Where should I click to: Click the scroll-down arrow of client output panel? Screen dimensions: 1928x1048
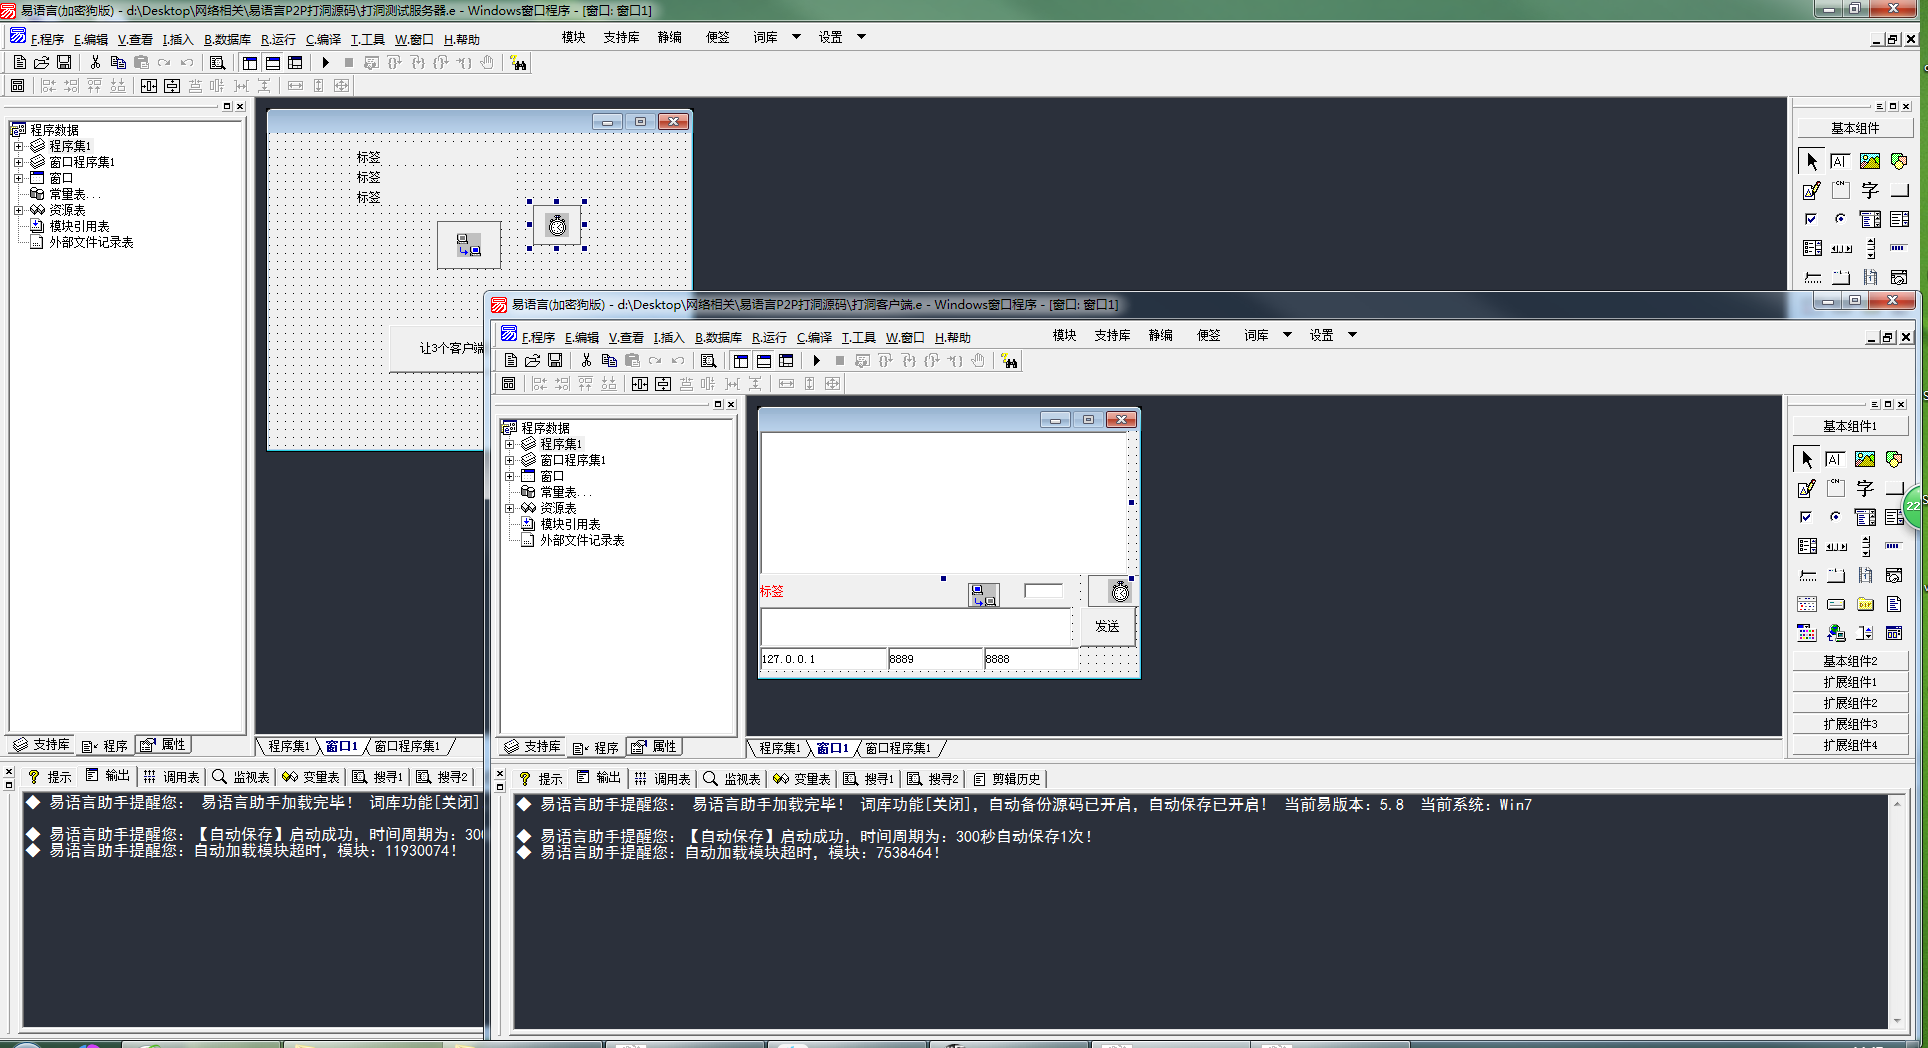click(1897, 1021)
